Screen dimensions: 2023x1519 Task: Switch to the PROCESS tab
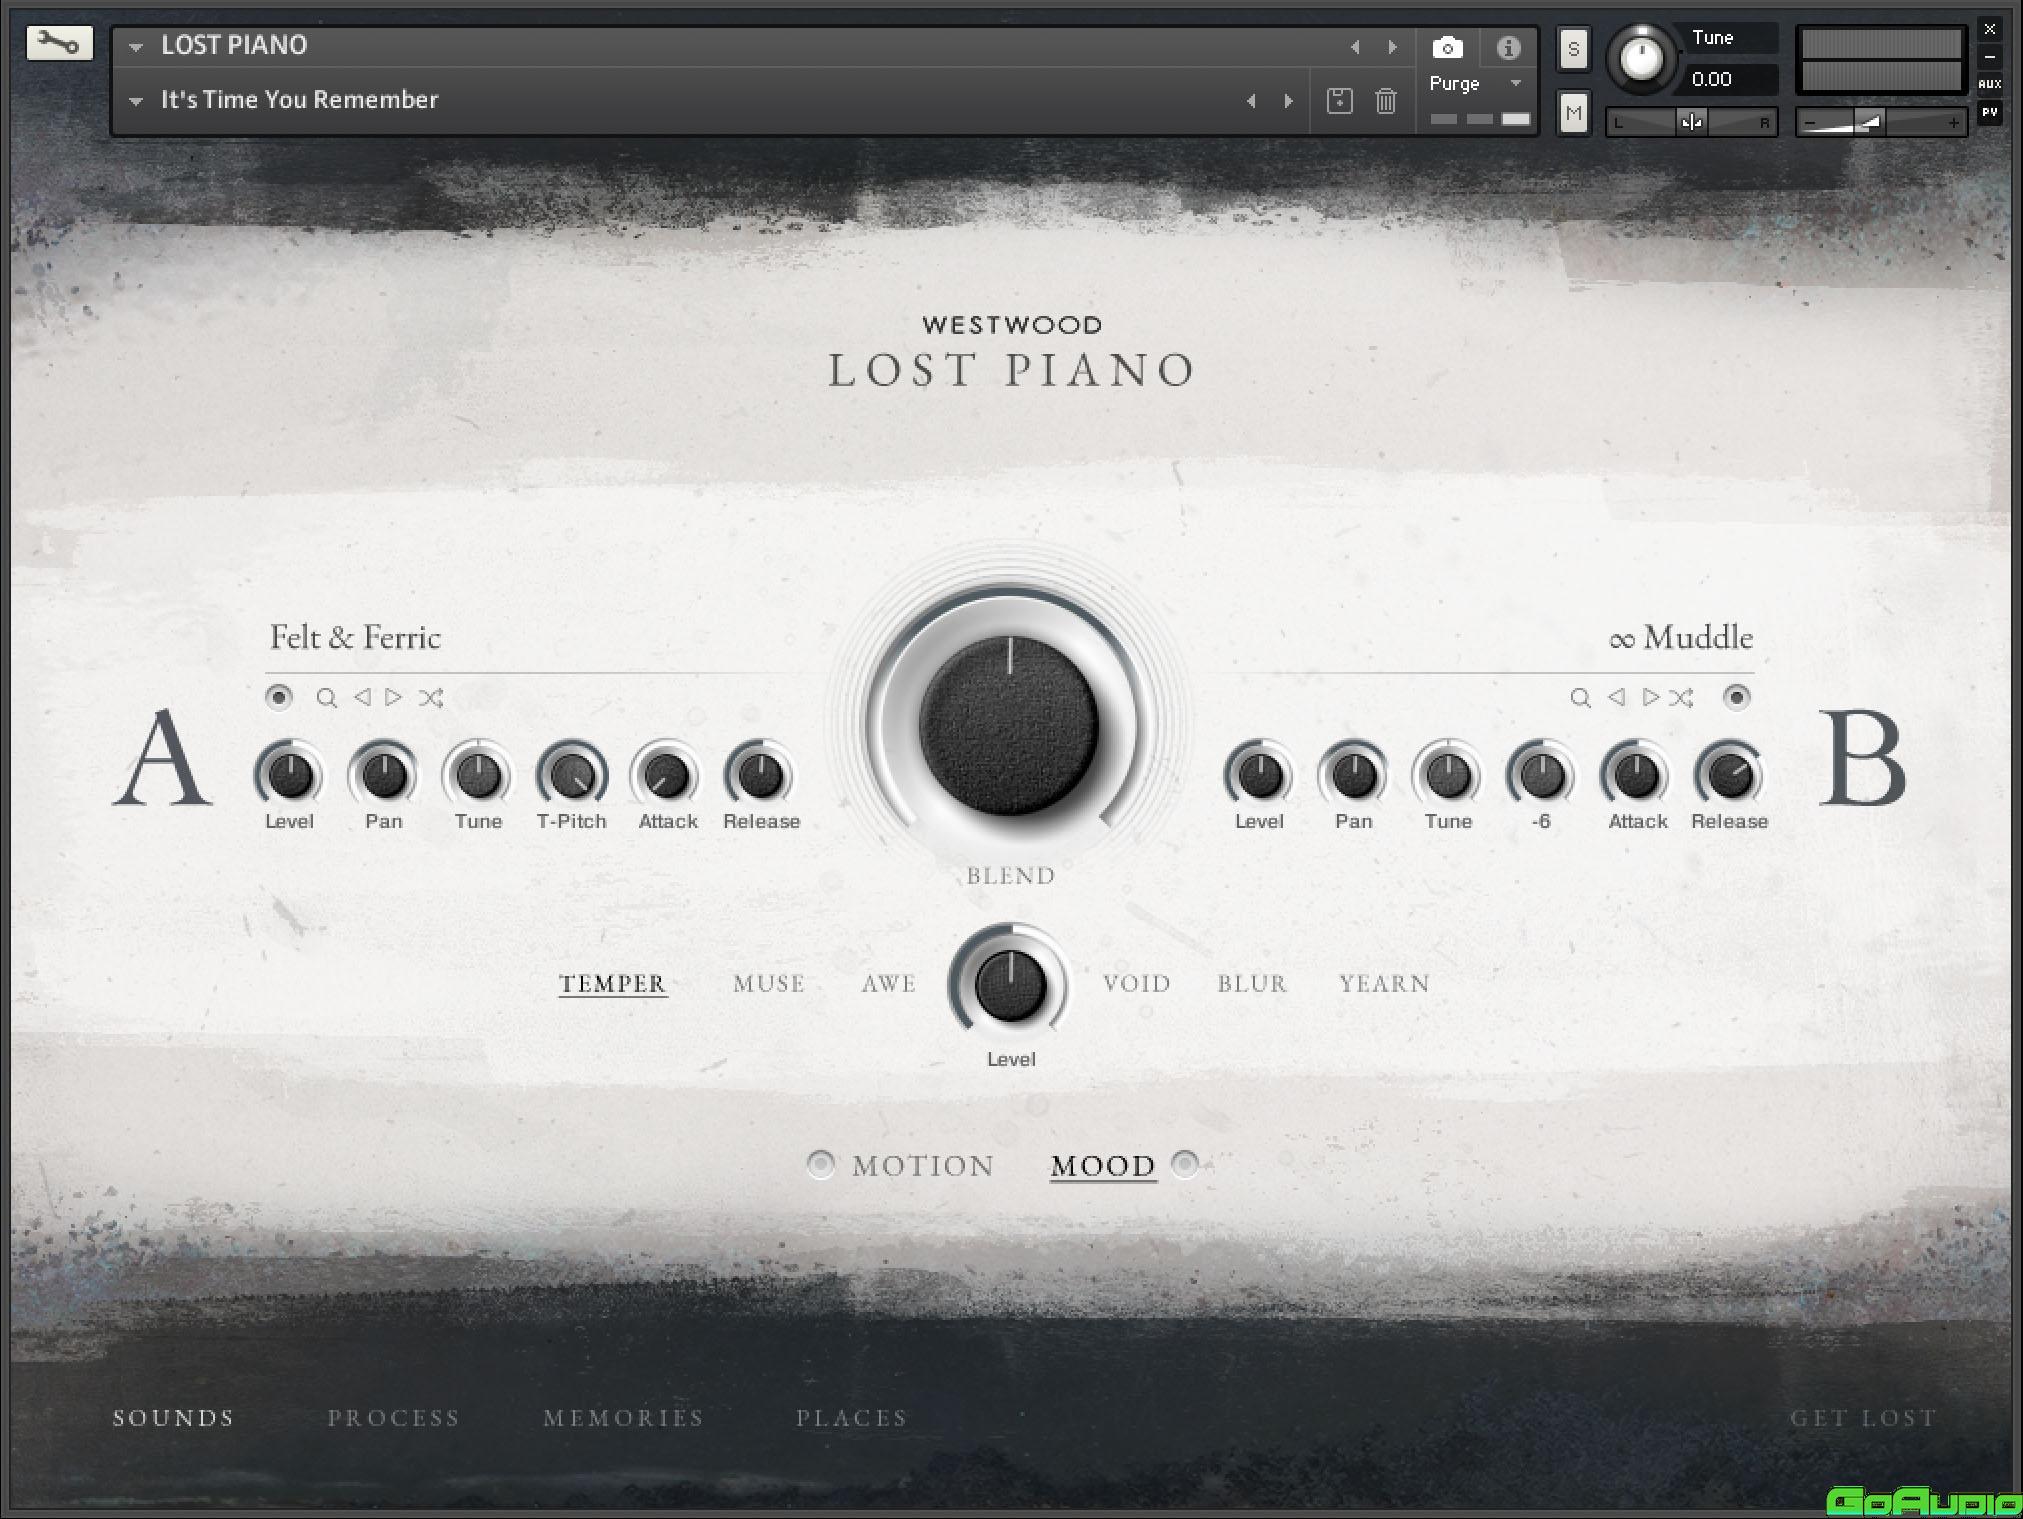click(393, 1417)
